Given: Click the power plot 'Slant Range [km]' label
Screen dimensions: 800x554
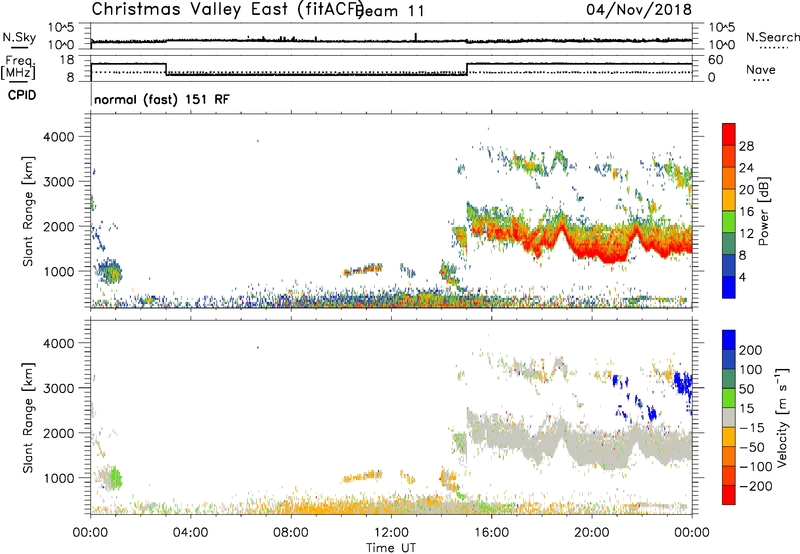Looking at the screenshot, I should [28, 211].
